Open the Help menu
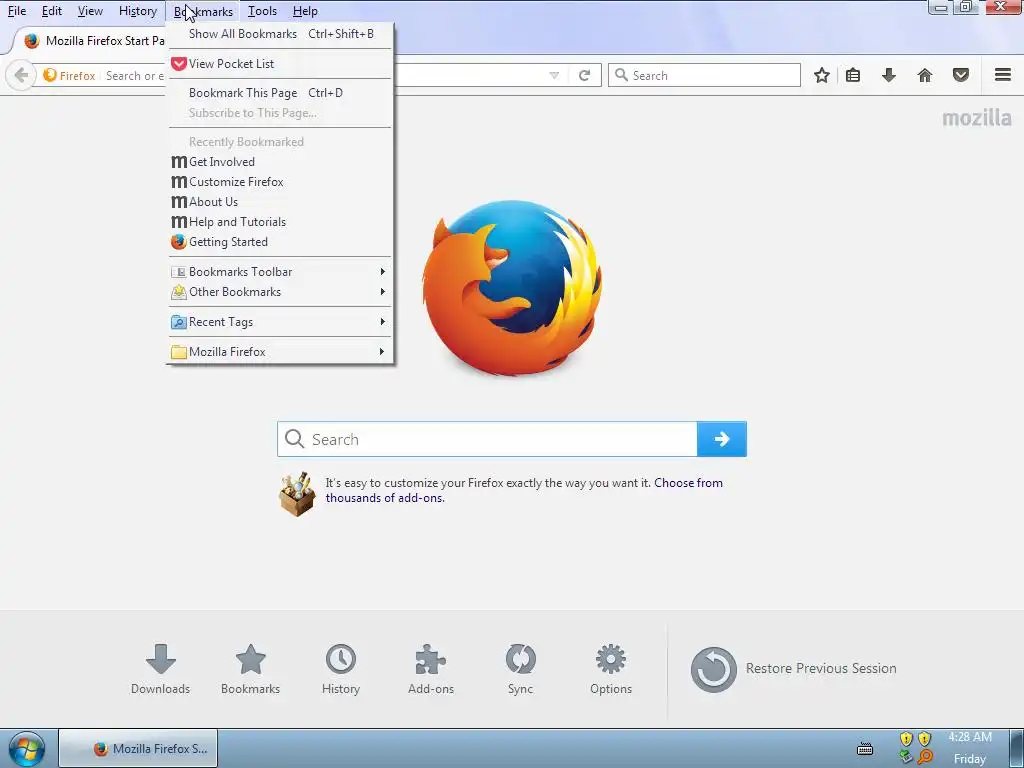Viewport: 1024px width, 768px height. pos(305,11)
